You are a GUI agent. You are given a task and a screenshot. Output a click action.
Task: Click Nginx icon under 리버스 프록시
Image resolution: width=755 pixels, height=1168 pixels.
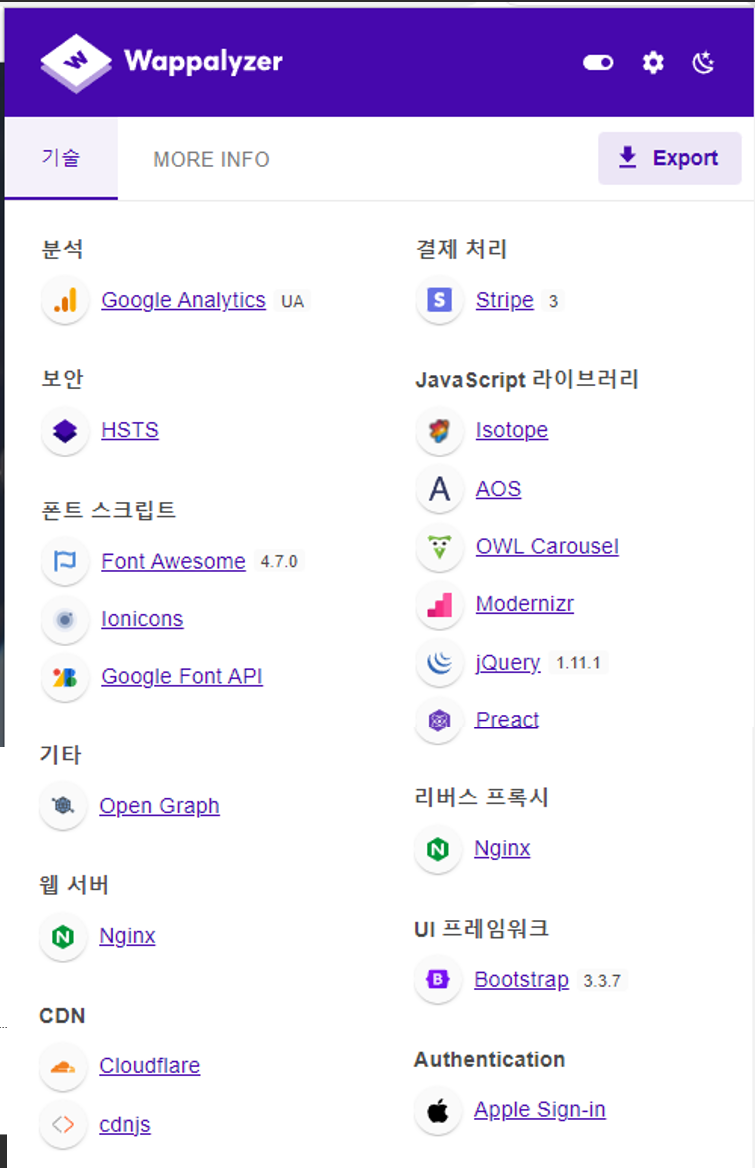[x=438, y=849]
